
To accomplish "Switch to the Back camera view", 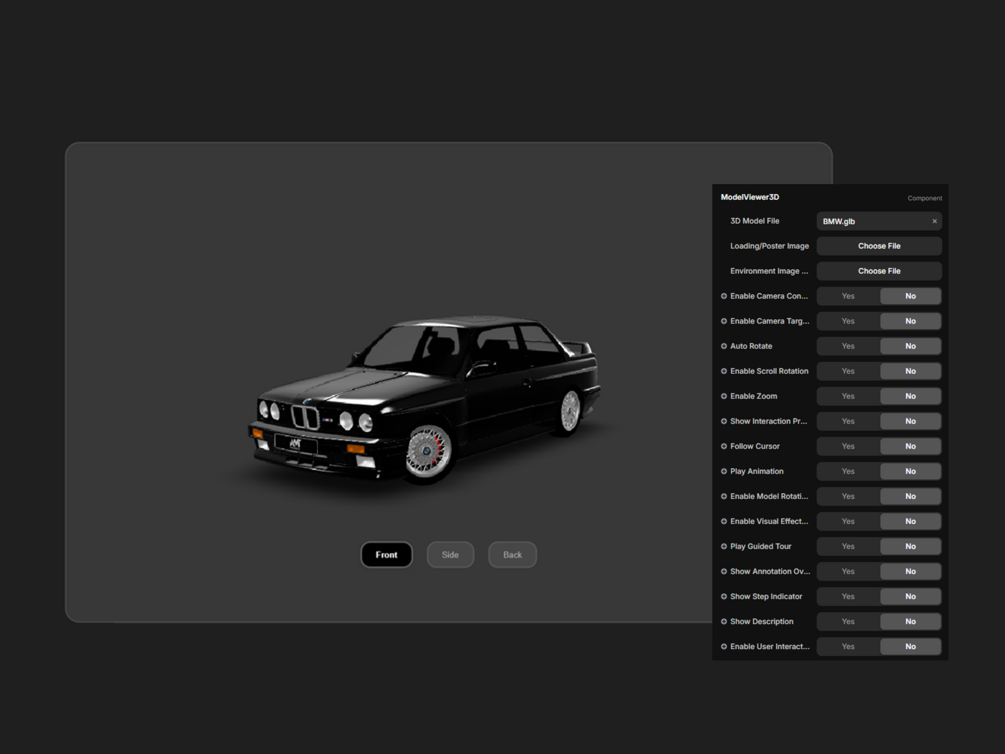I will (x=512, y=555).
